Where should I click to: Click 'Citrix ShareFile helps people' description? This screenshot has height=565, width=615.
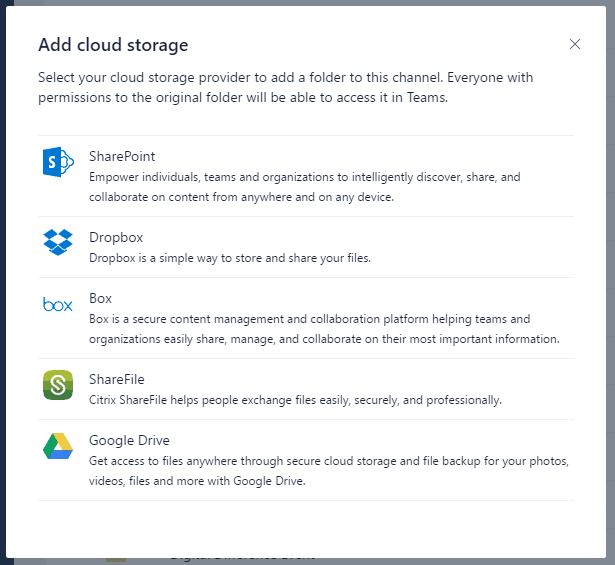tap(295, 400)
